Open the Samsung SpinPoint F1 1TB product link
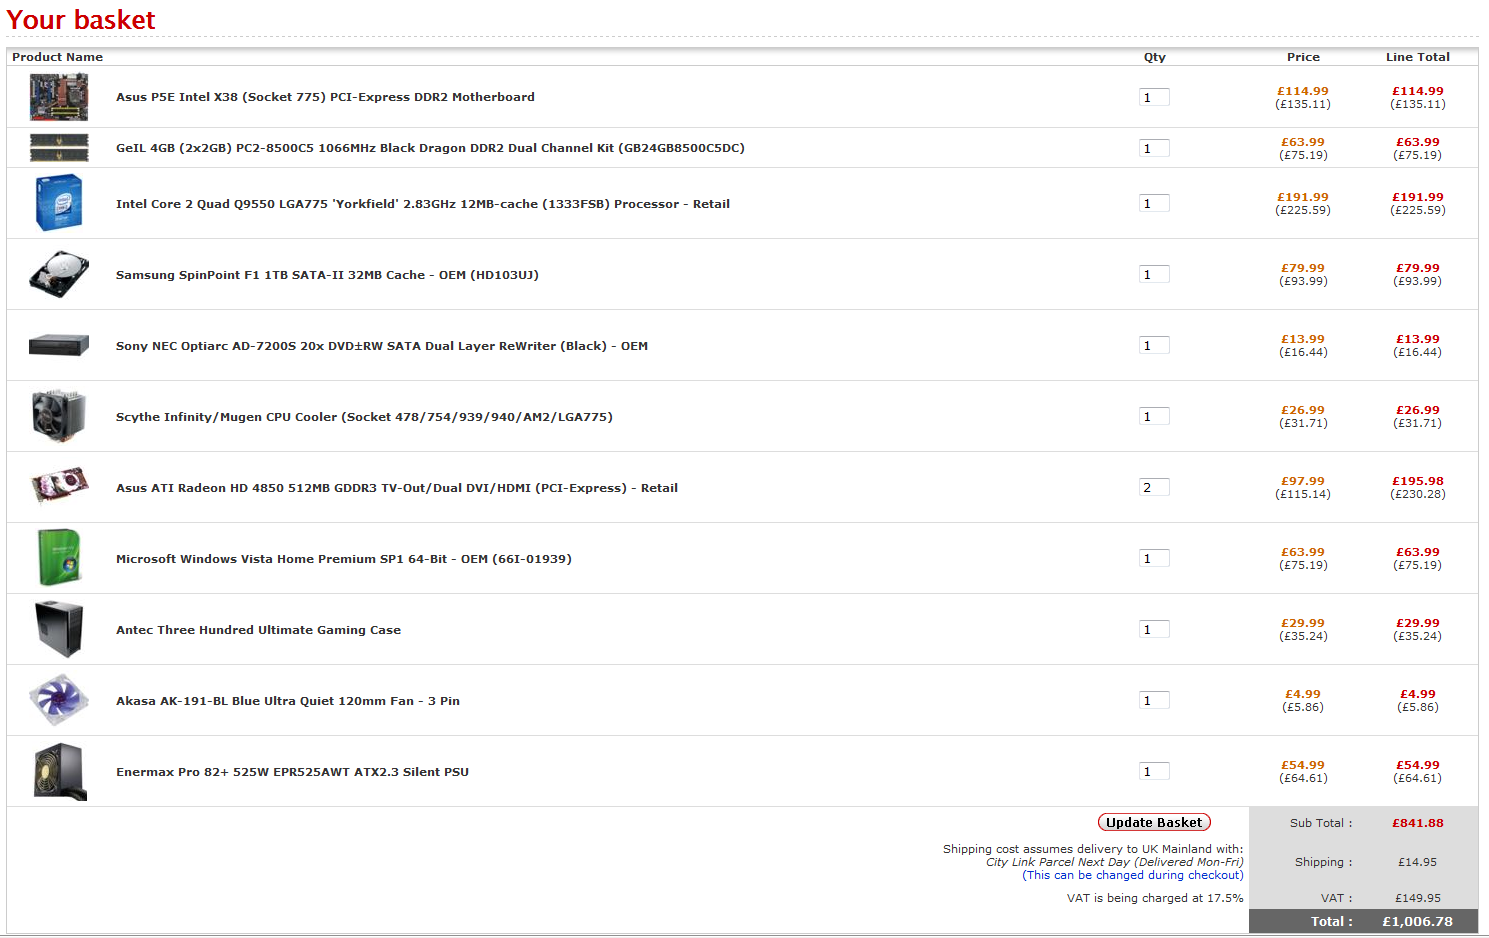 [x=327, y=275]
